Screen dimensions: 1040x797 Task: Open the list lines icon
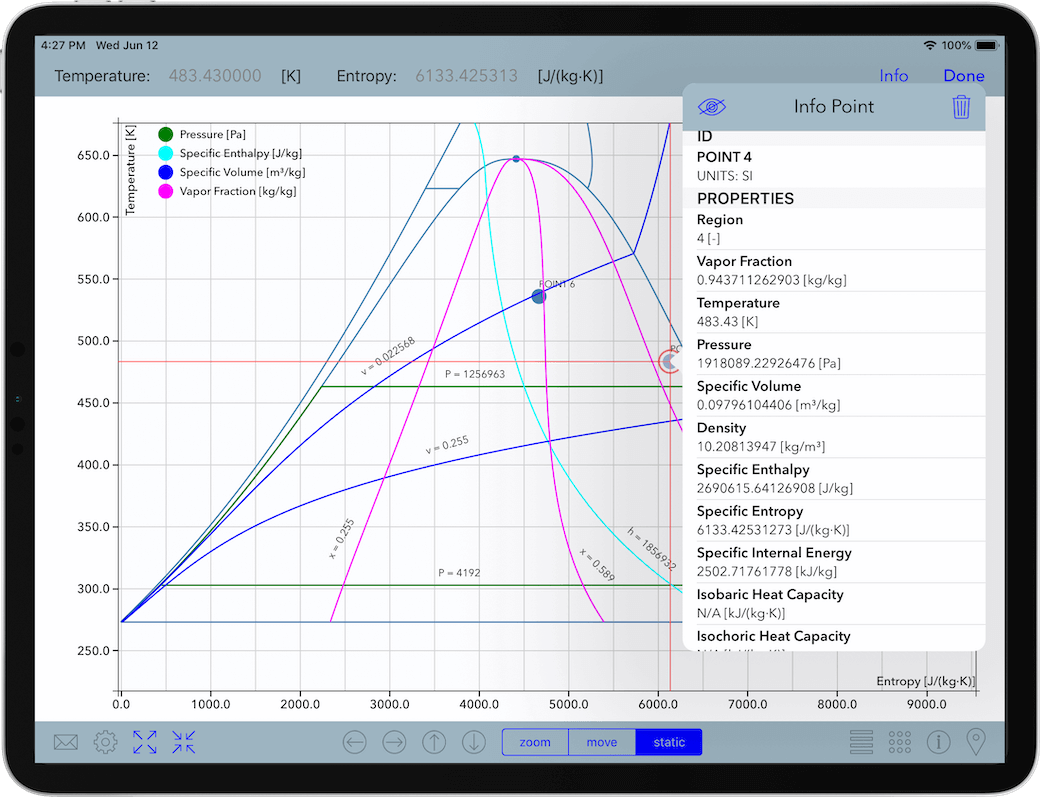[861, 742]
